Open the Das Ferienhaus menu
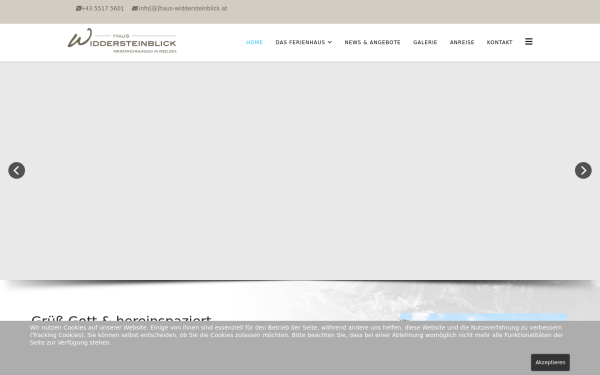The height and width of the screenshot is (375, 600). click(x=303, y=42)
